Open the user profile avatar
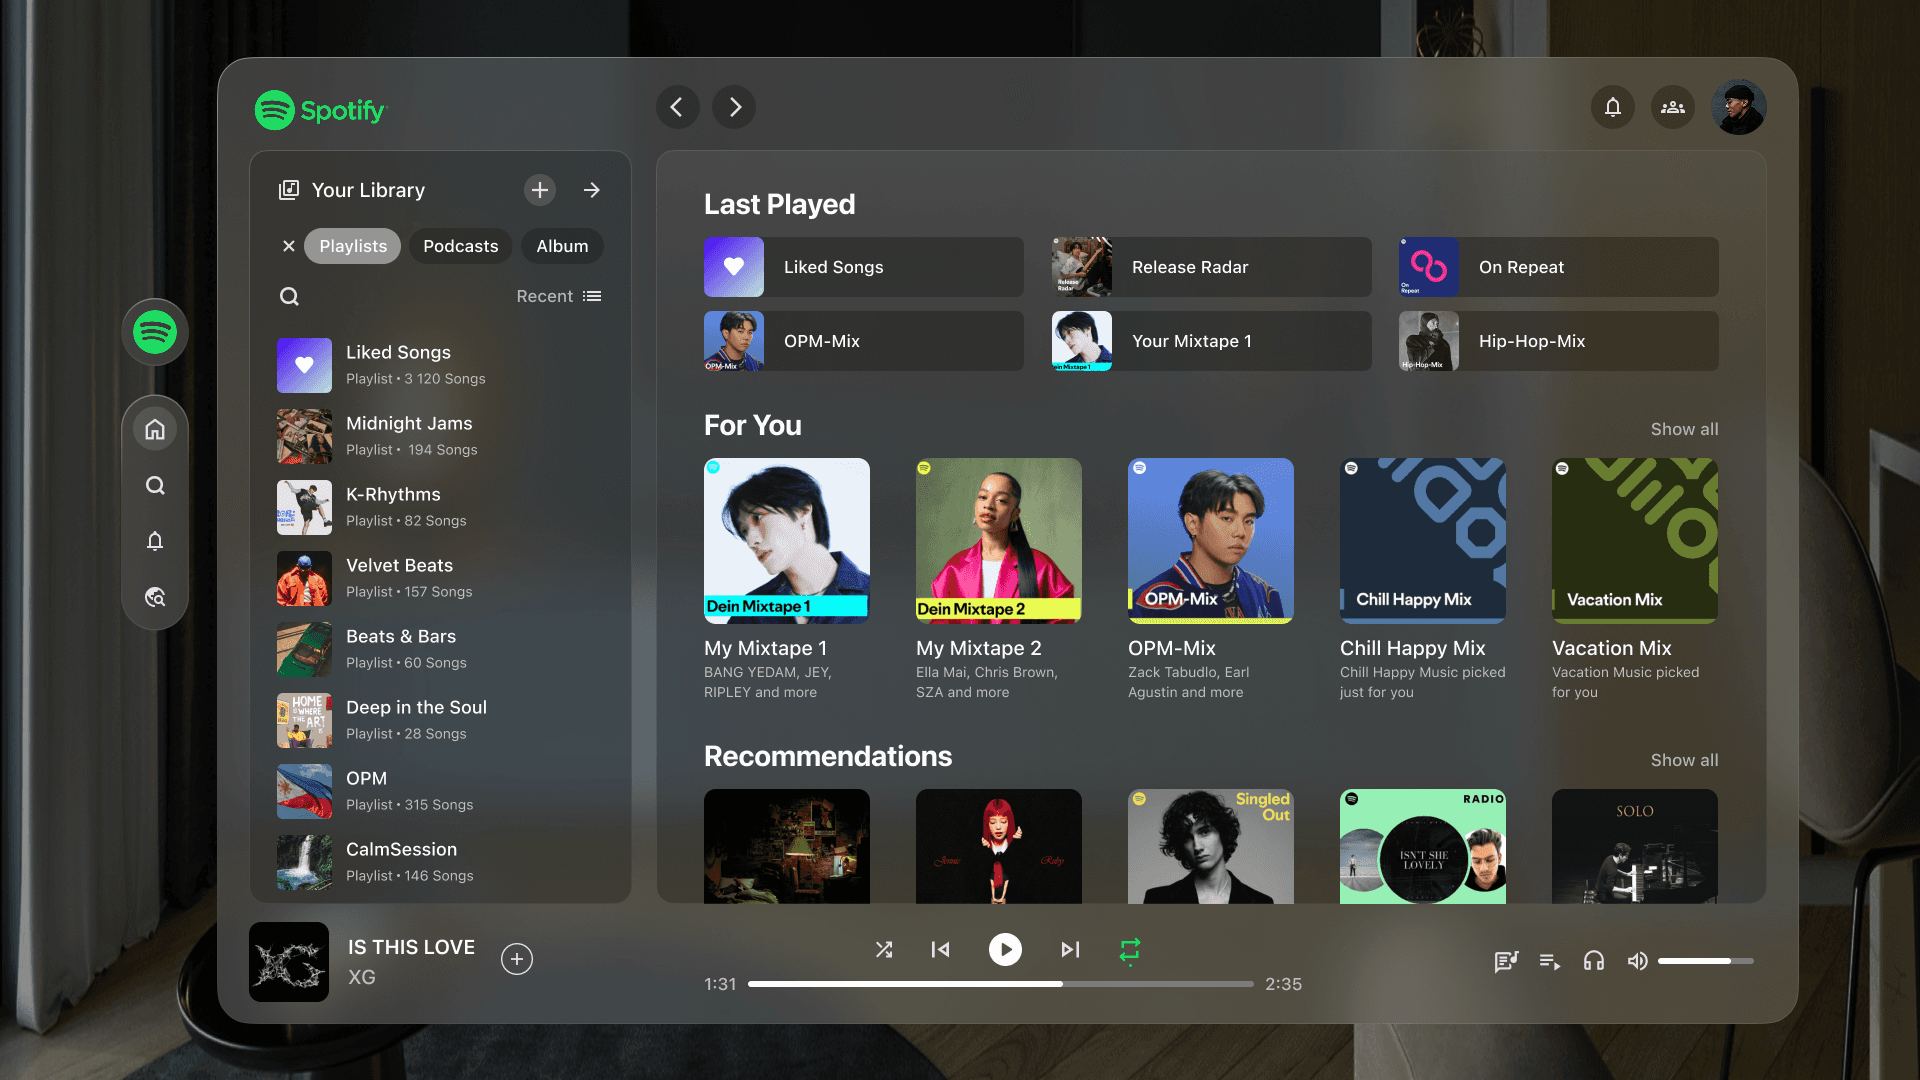This screenshot has height=1080, width=1920. 1739,107
